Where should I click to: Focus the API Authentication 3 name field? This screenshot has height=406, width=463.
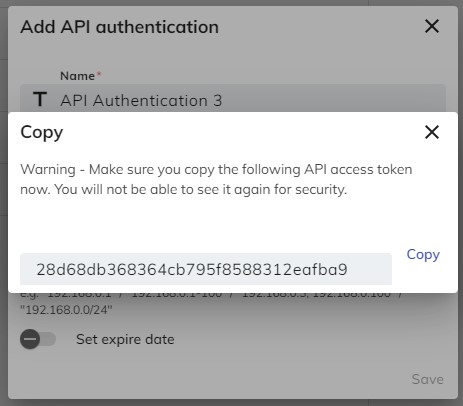pyautogui.click(x=233, y=100)
